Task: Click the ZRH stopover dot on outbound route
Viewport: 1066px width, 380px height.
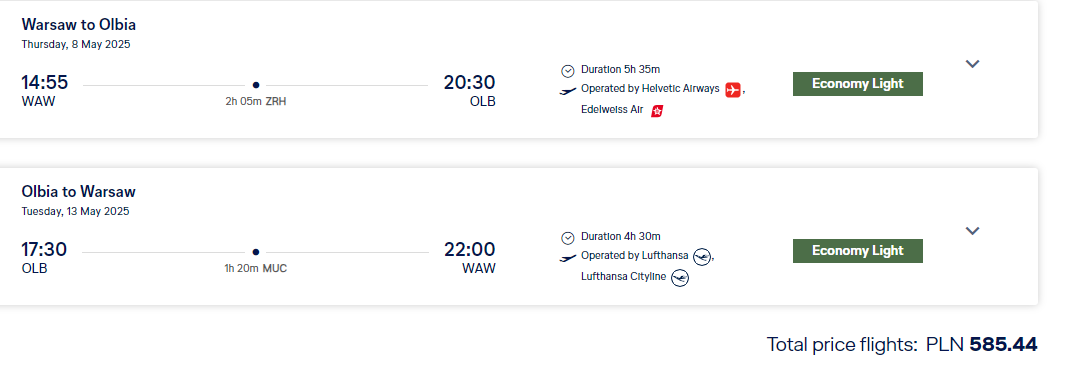Action: 256,85
